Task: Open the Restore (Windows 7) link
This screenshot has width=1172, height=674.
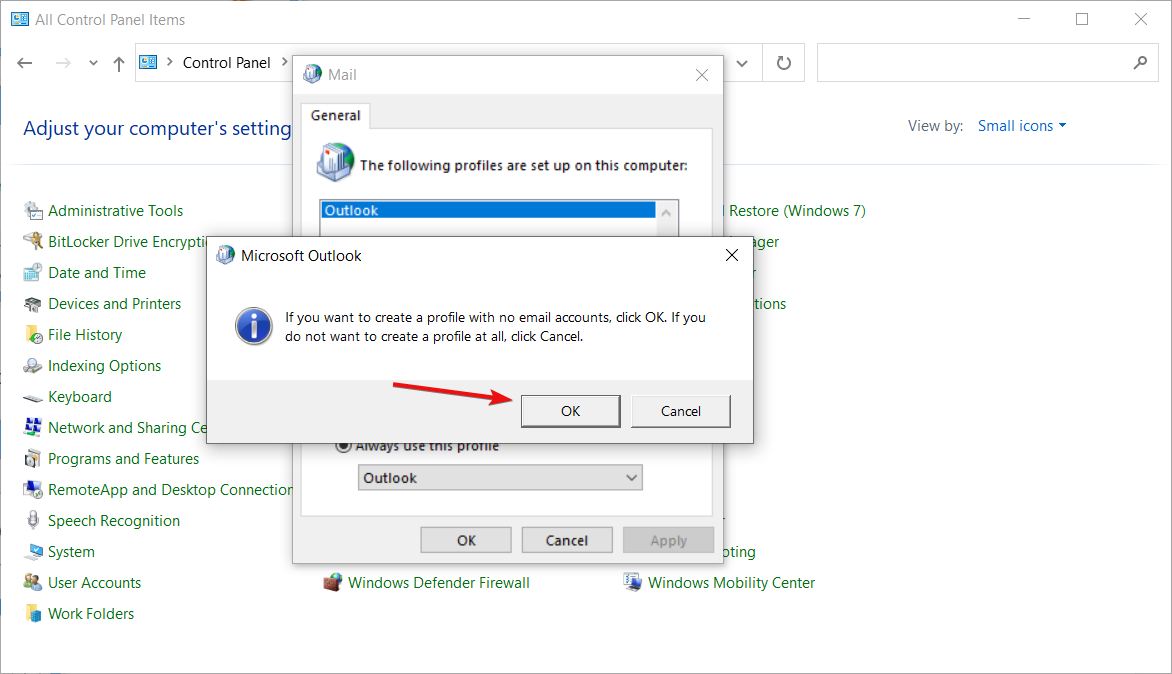Action: coord(797,211)
